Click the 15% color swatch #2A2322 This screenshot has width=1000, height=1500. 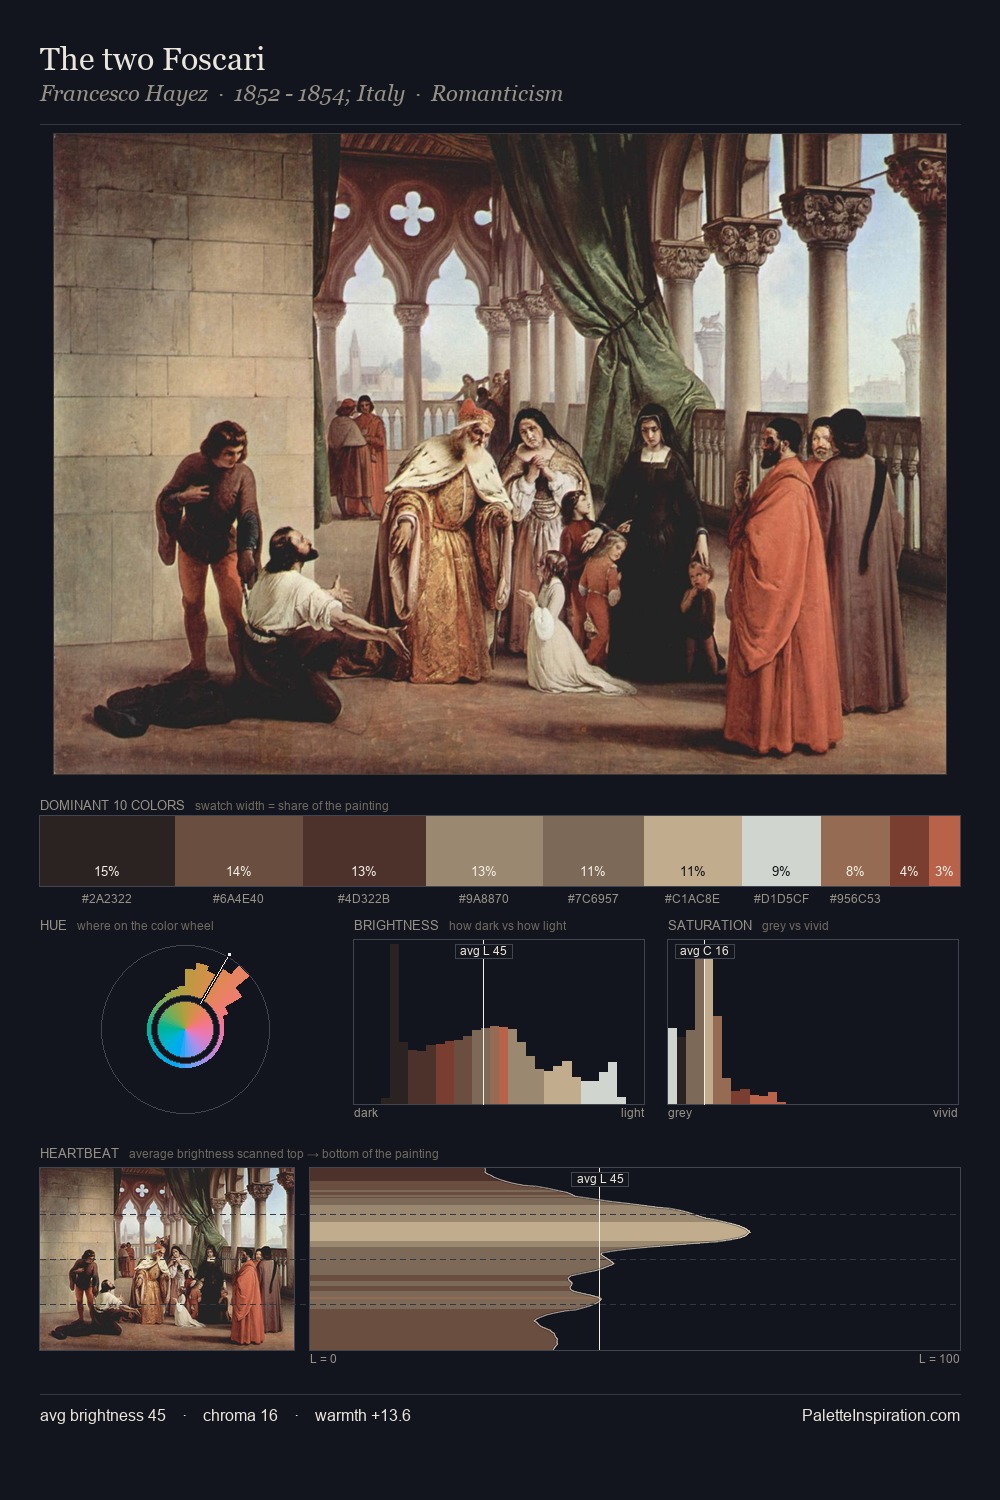pos(107,851)
